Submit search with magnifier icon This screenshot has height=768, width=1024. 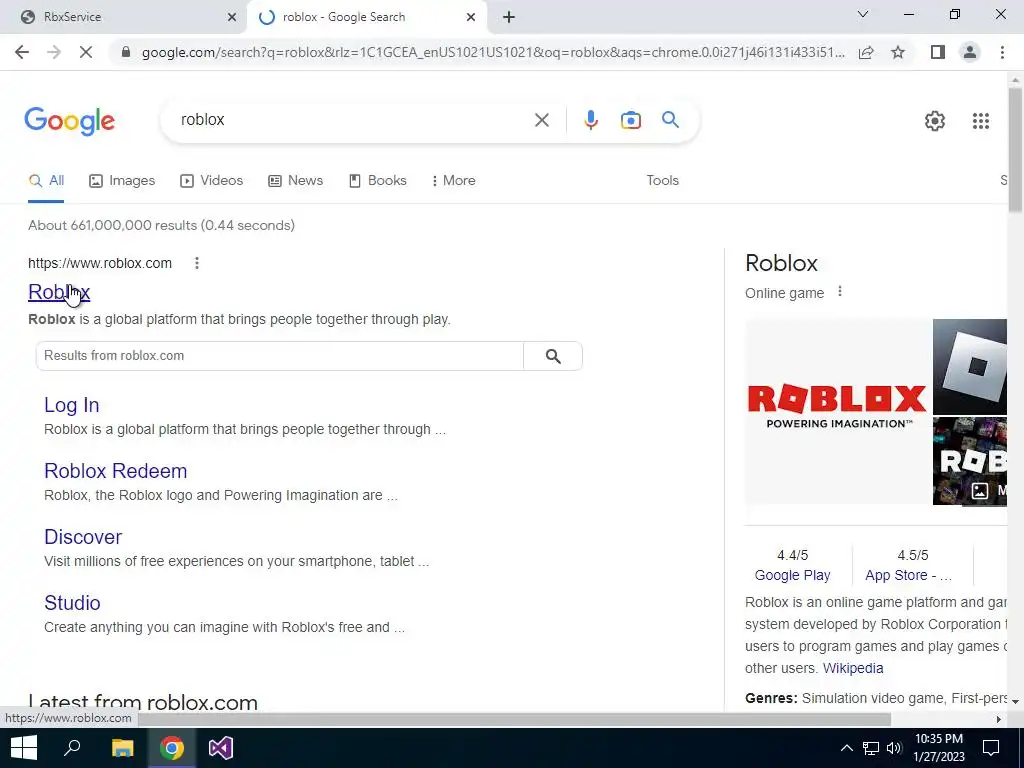click(x=670, y=120)
